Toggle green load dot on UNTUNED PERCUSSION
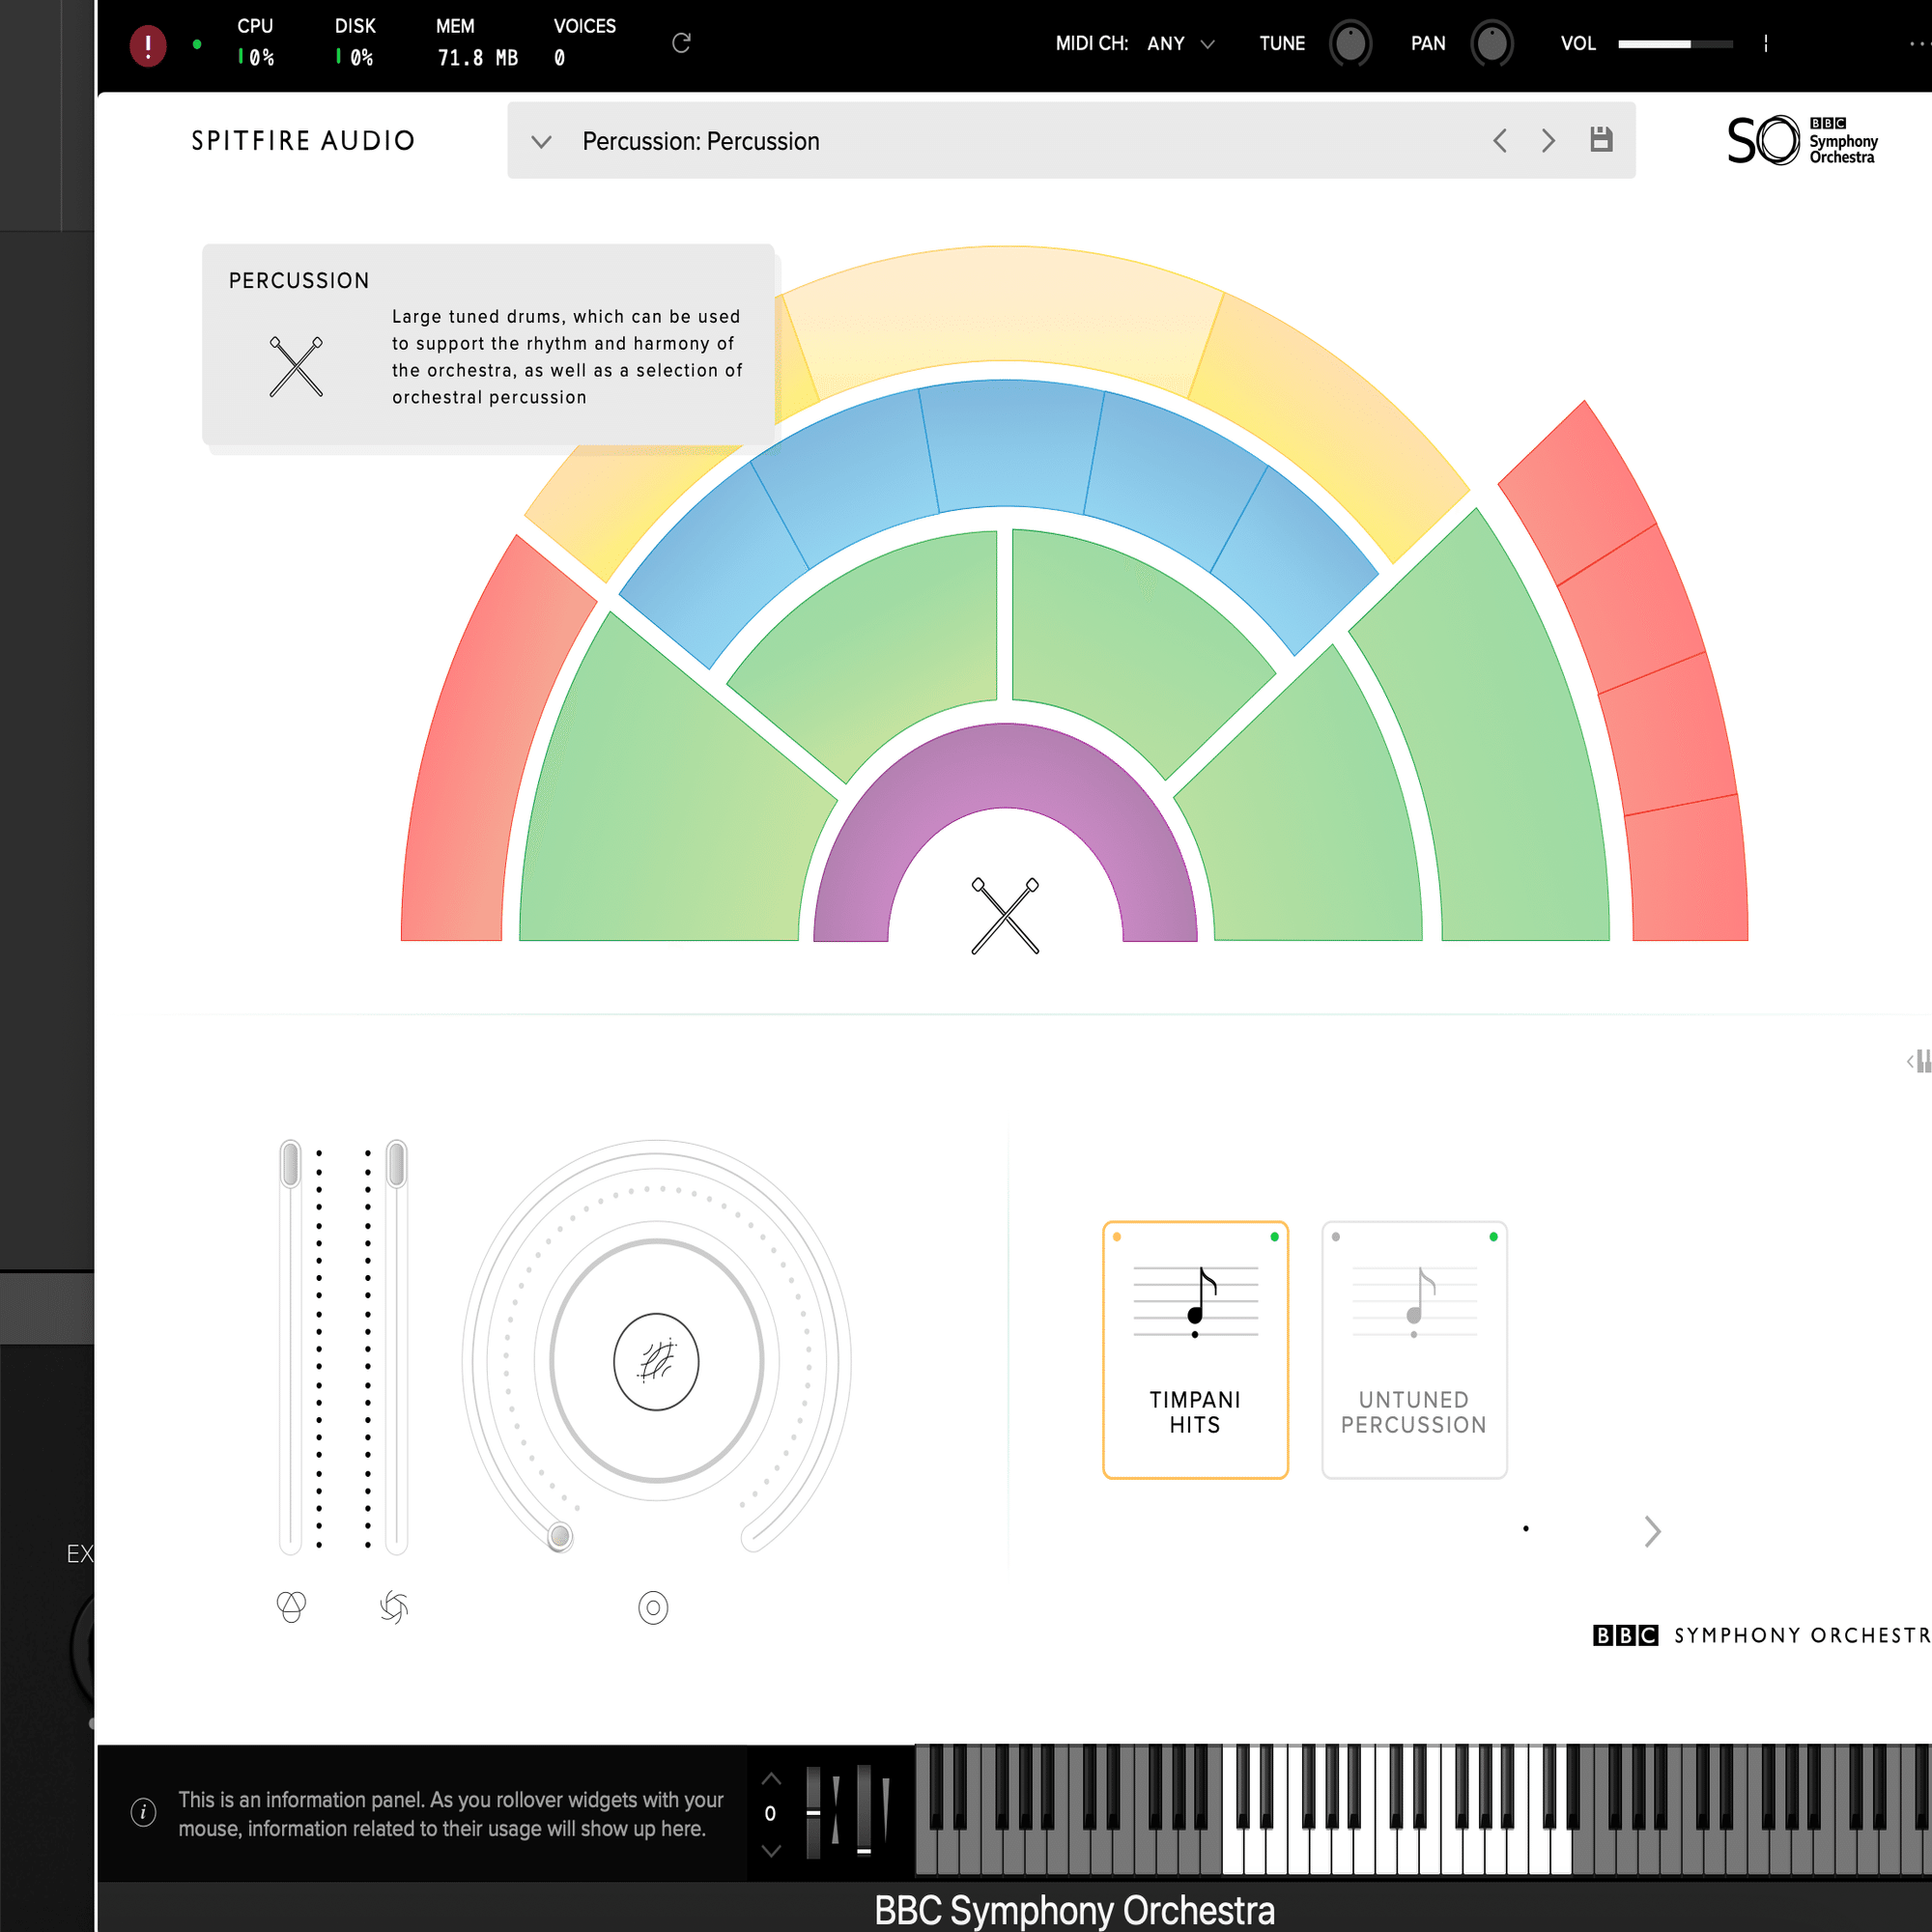The image size is (1932, 1932). (1493, 1237)
